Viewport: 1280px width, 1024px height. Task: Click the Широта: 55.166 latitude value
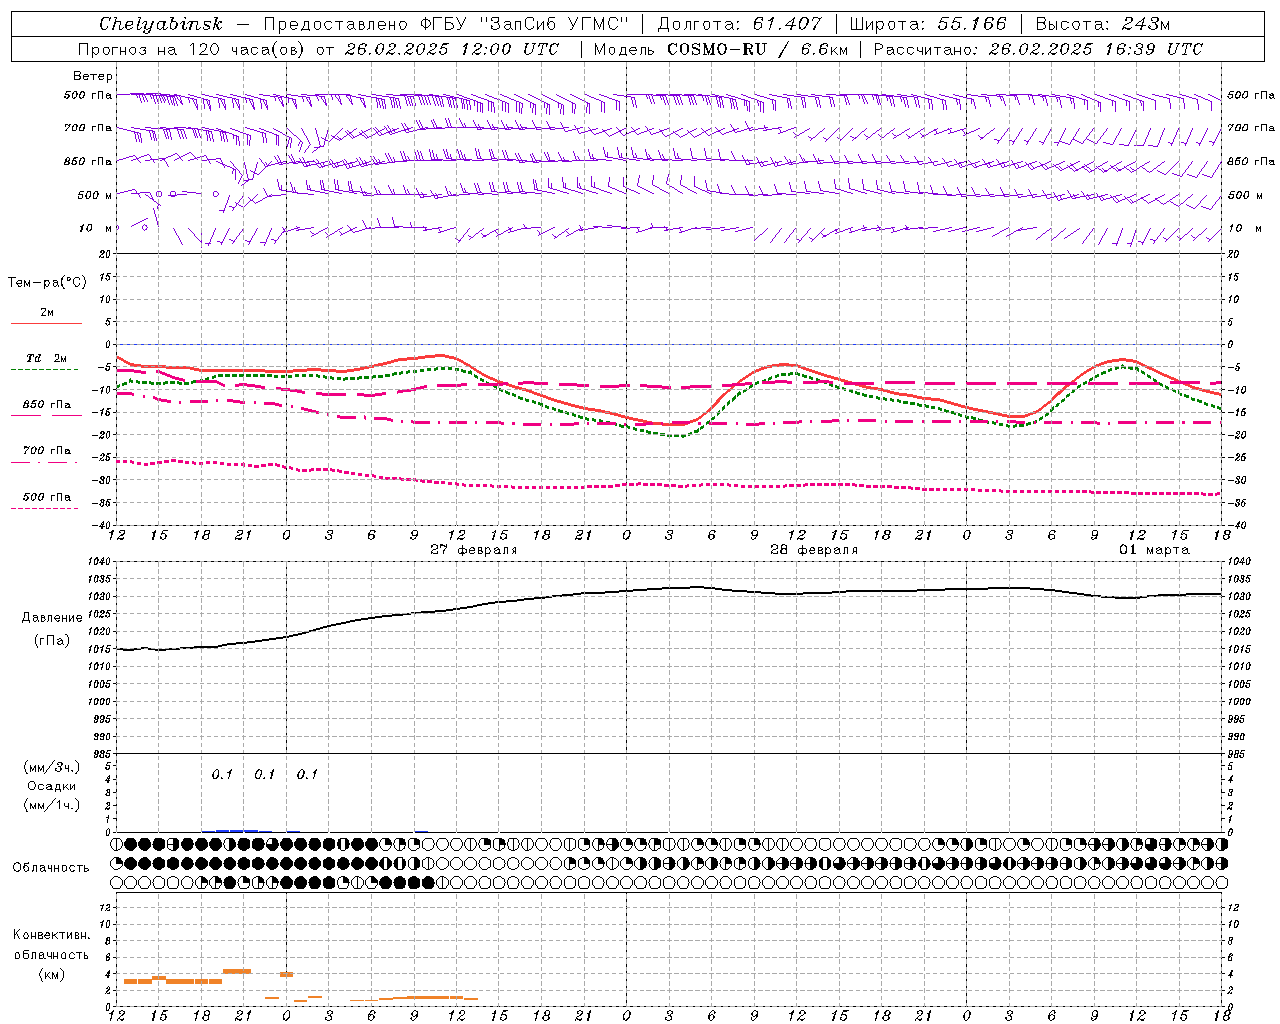coord(928,24)
